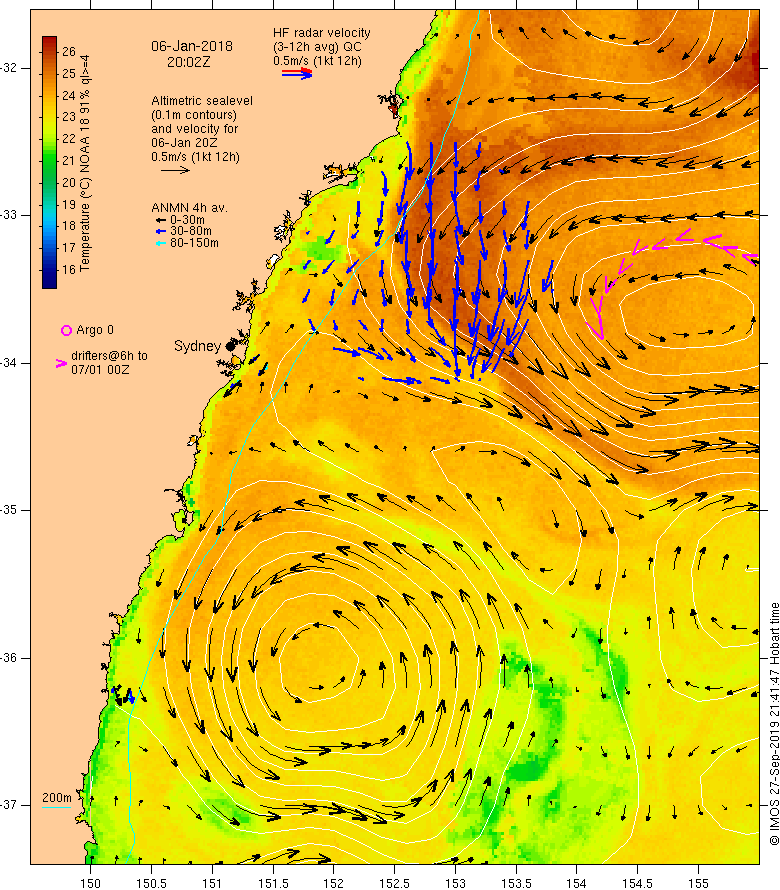The height and width of the screenshot is (890, 780).
Task: Click the 'HF radar velocity' legend text
Action: tap(322, 33)
